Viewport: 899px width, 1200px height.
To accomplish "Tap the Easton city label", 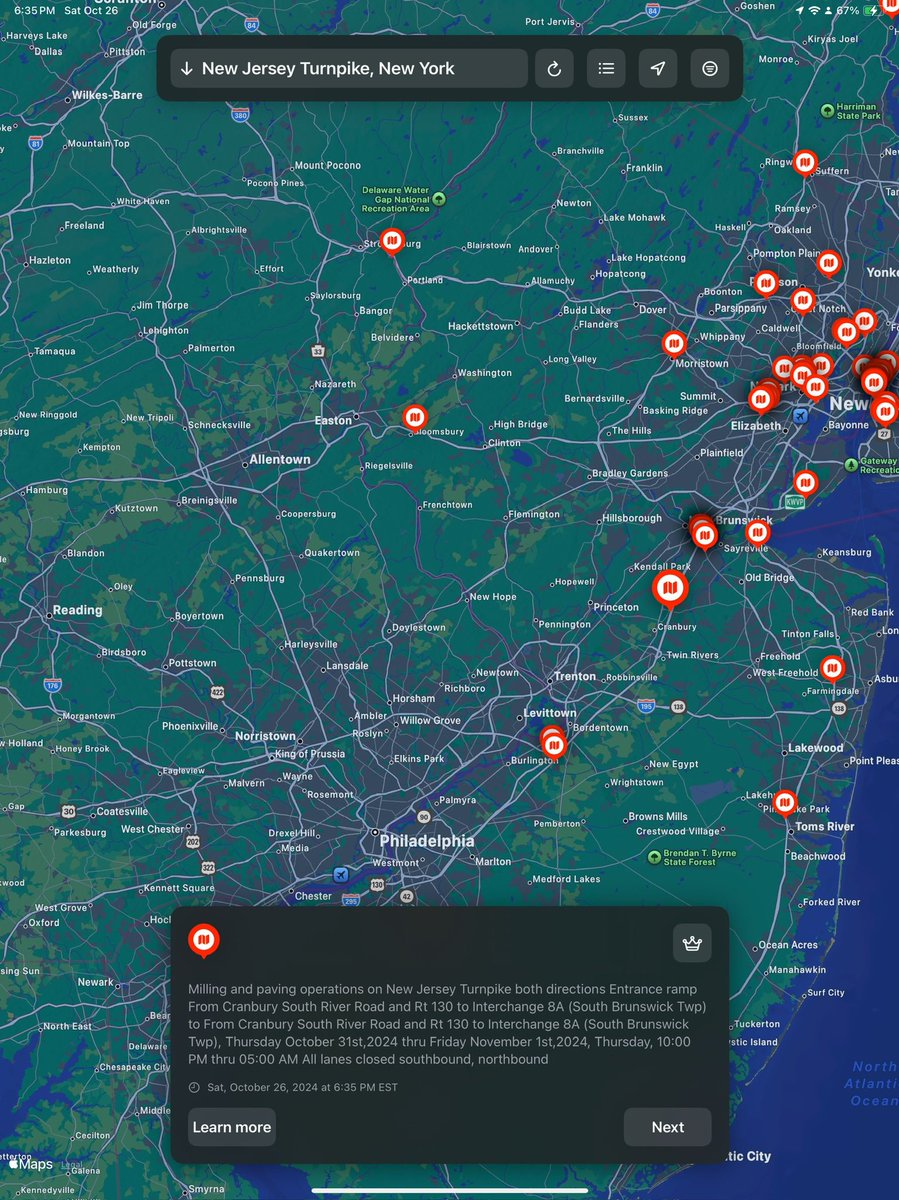I will coord(333,421).
